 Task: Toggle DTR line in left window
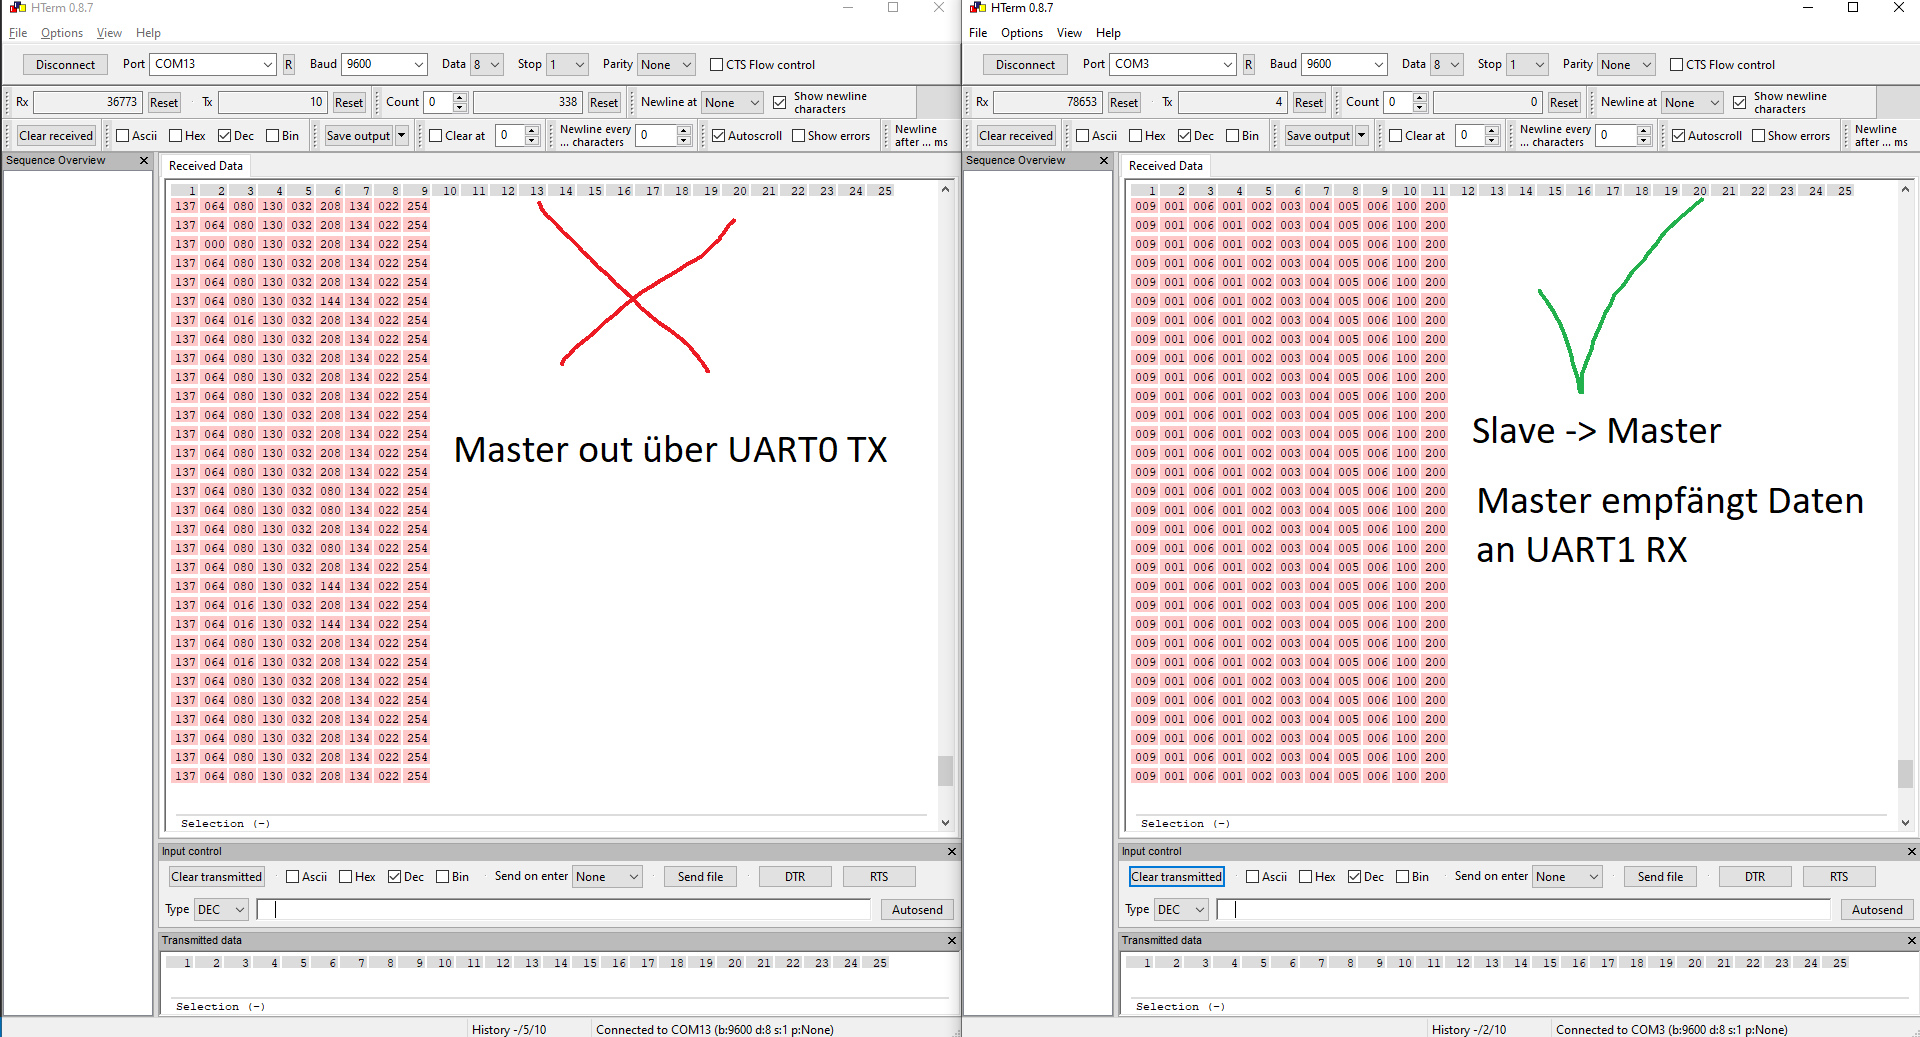tap(795, 877)
